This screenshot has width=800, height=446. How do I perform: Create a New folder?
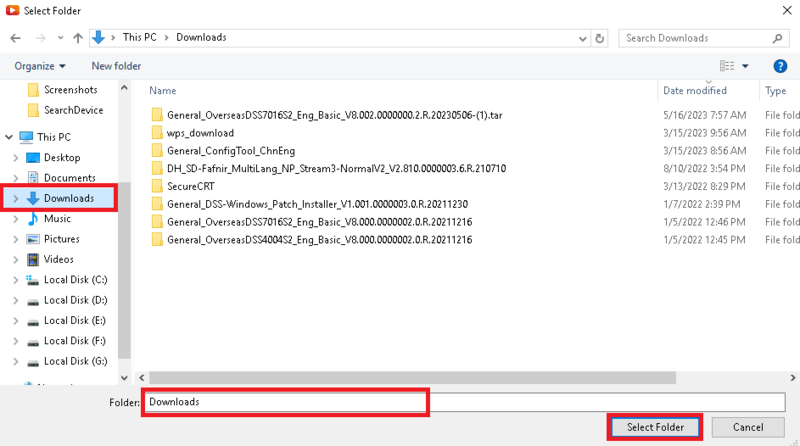(116, 66)
